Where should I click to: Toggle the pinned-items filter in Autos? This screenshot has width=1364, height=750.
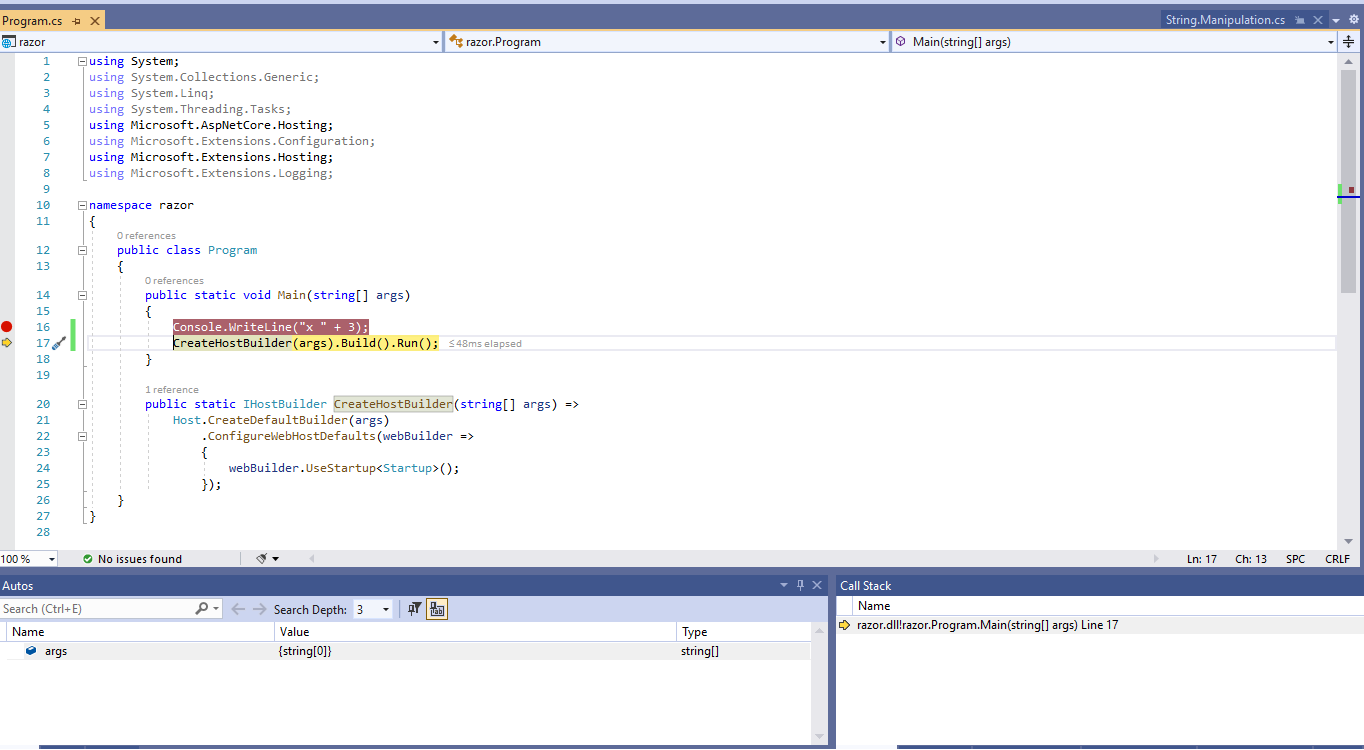tap(415, 609)
